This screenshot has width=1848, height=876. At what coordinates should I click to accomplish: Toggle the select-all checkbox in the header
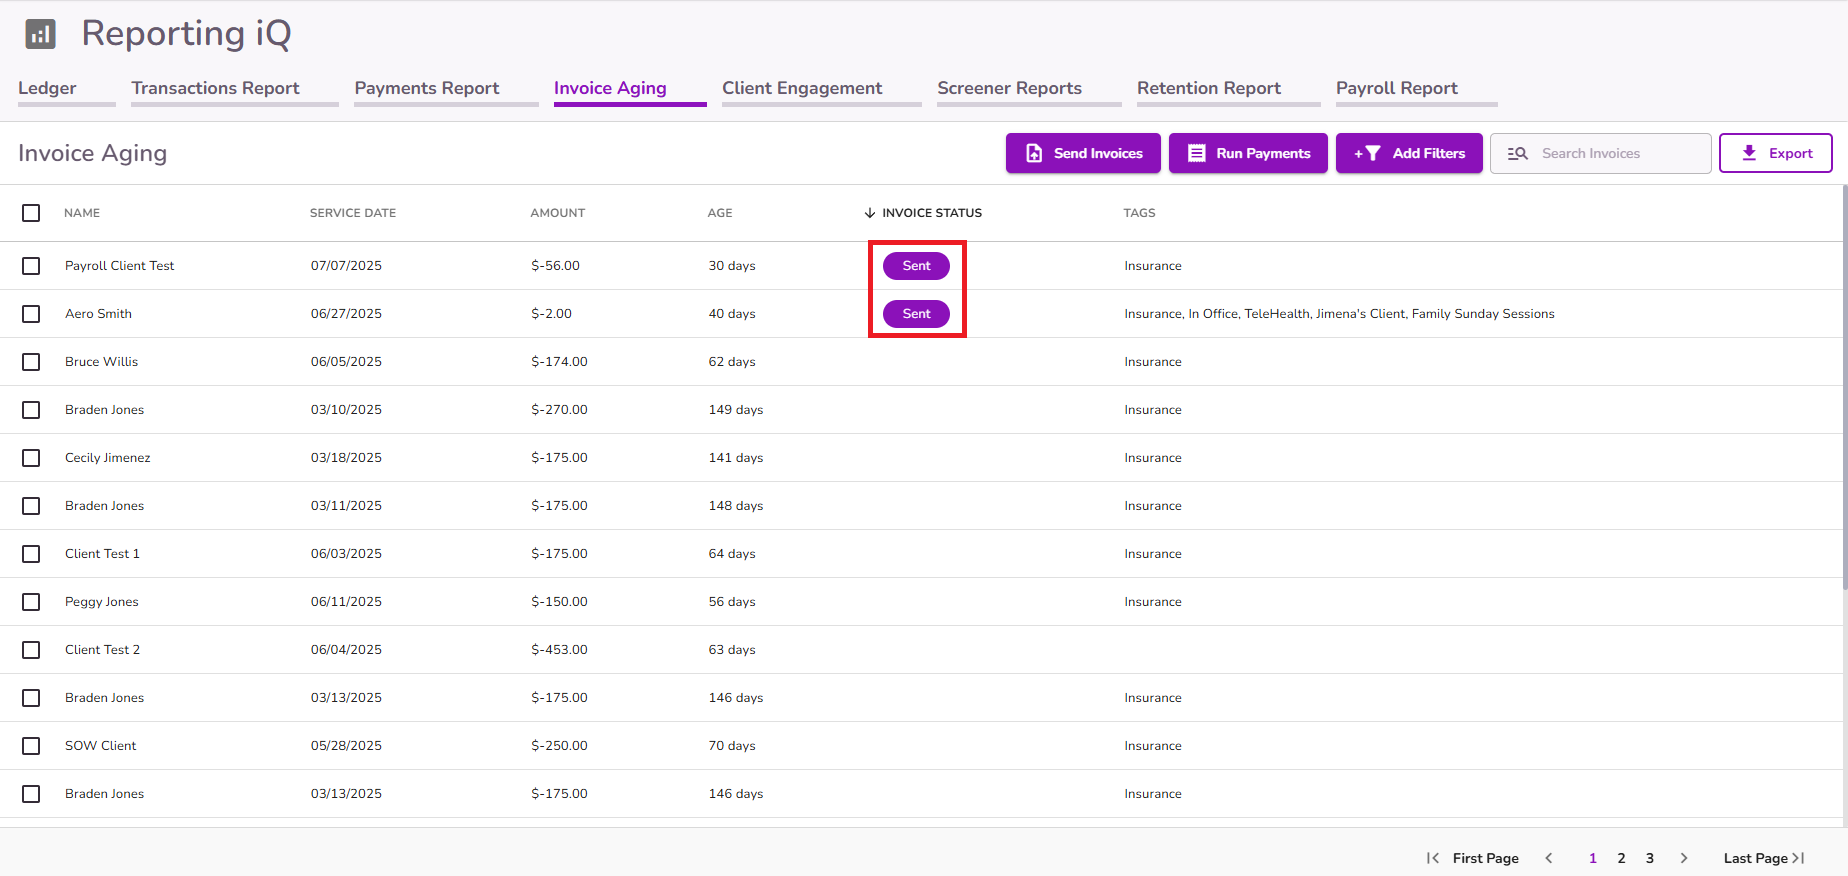(31, 213)
